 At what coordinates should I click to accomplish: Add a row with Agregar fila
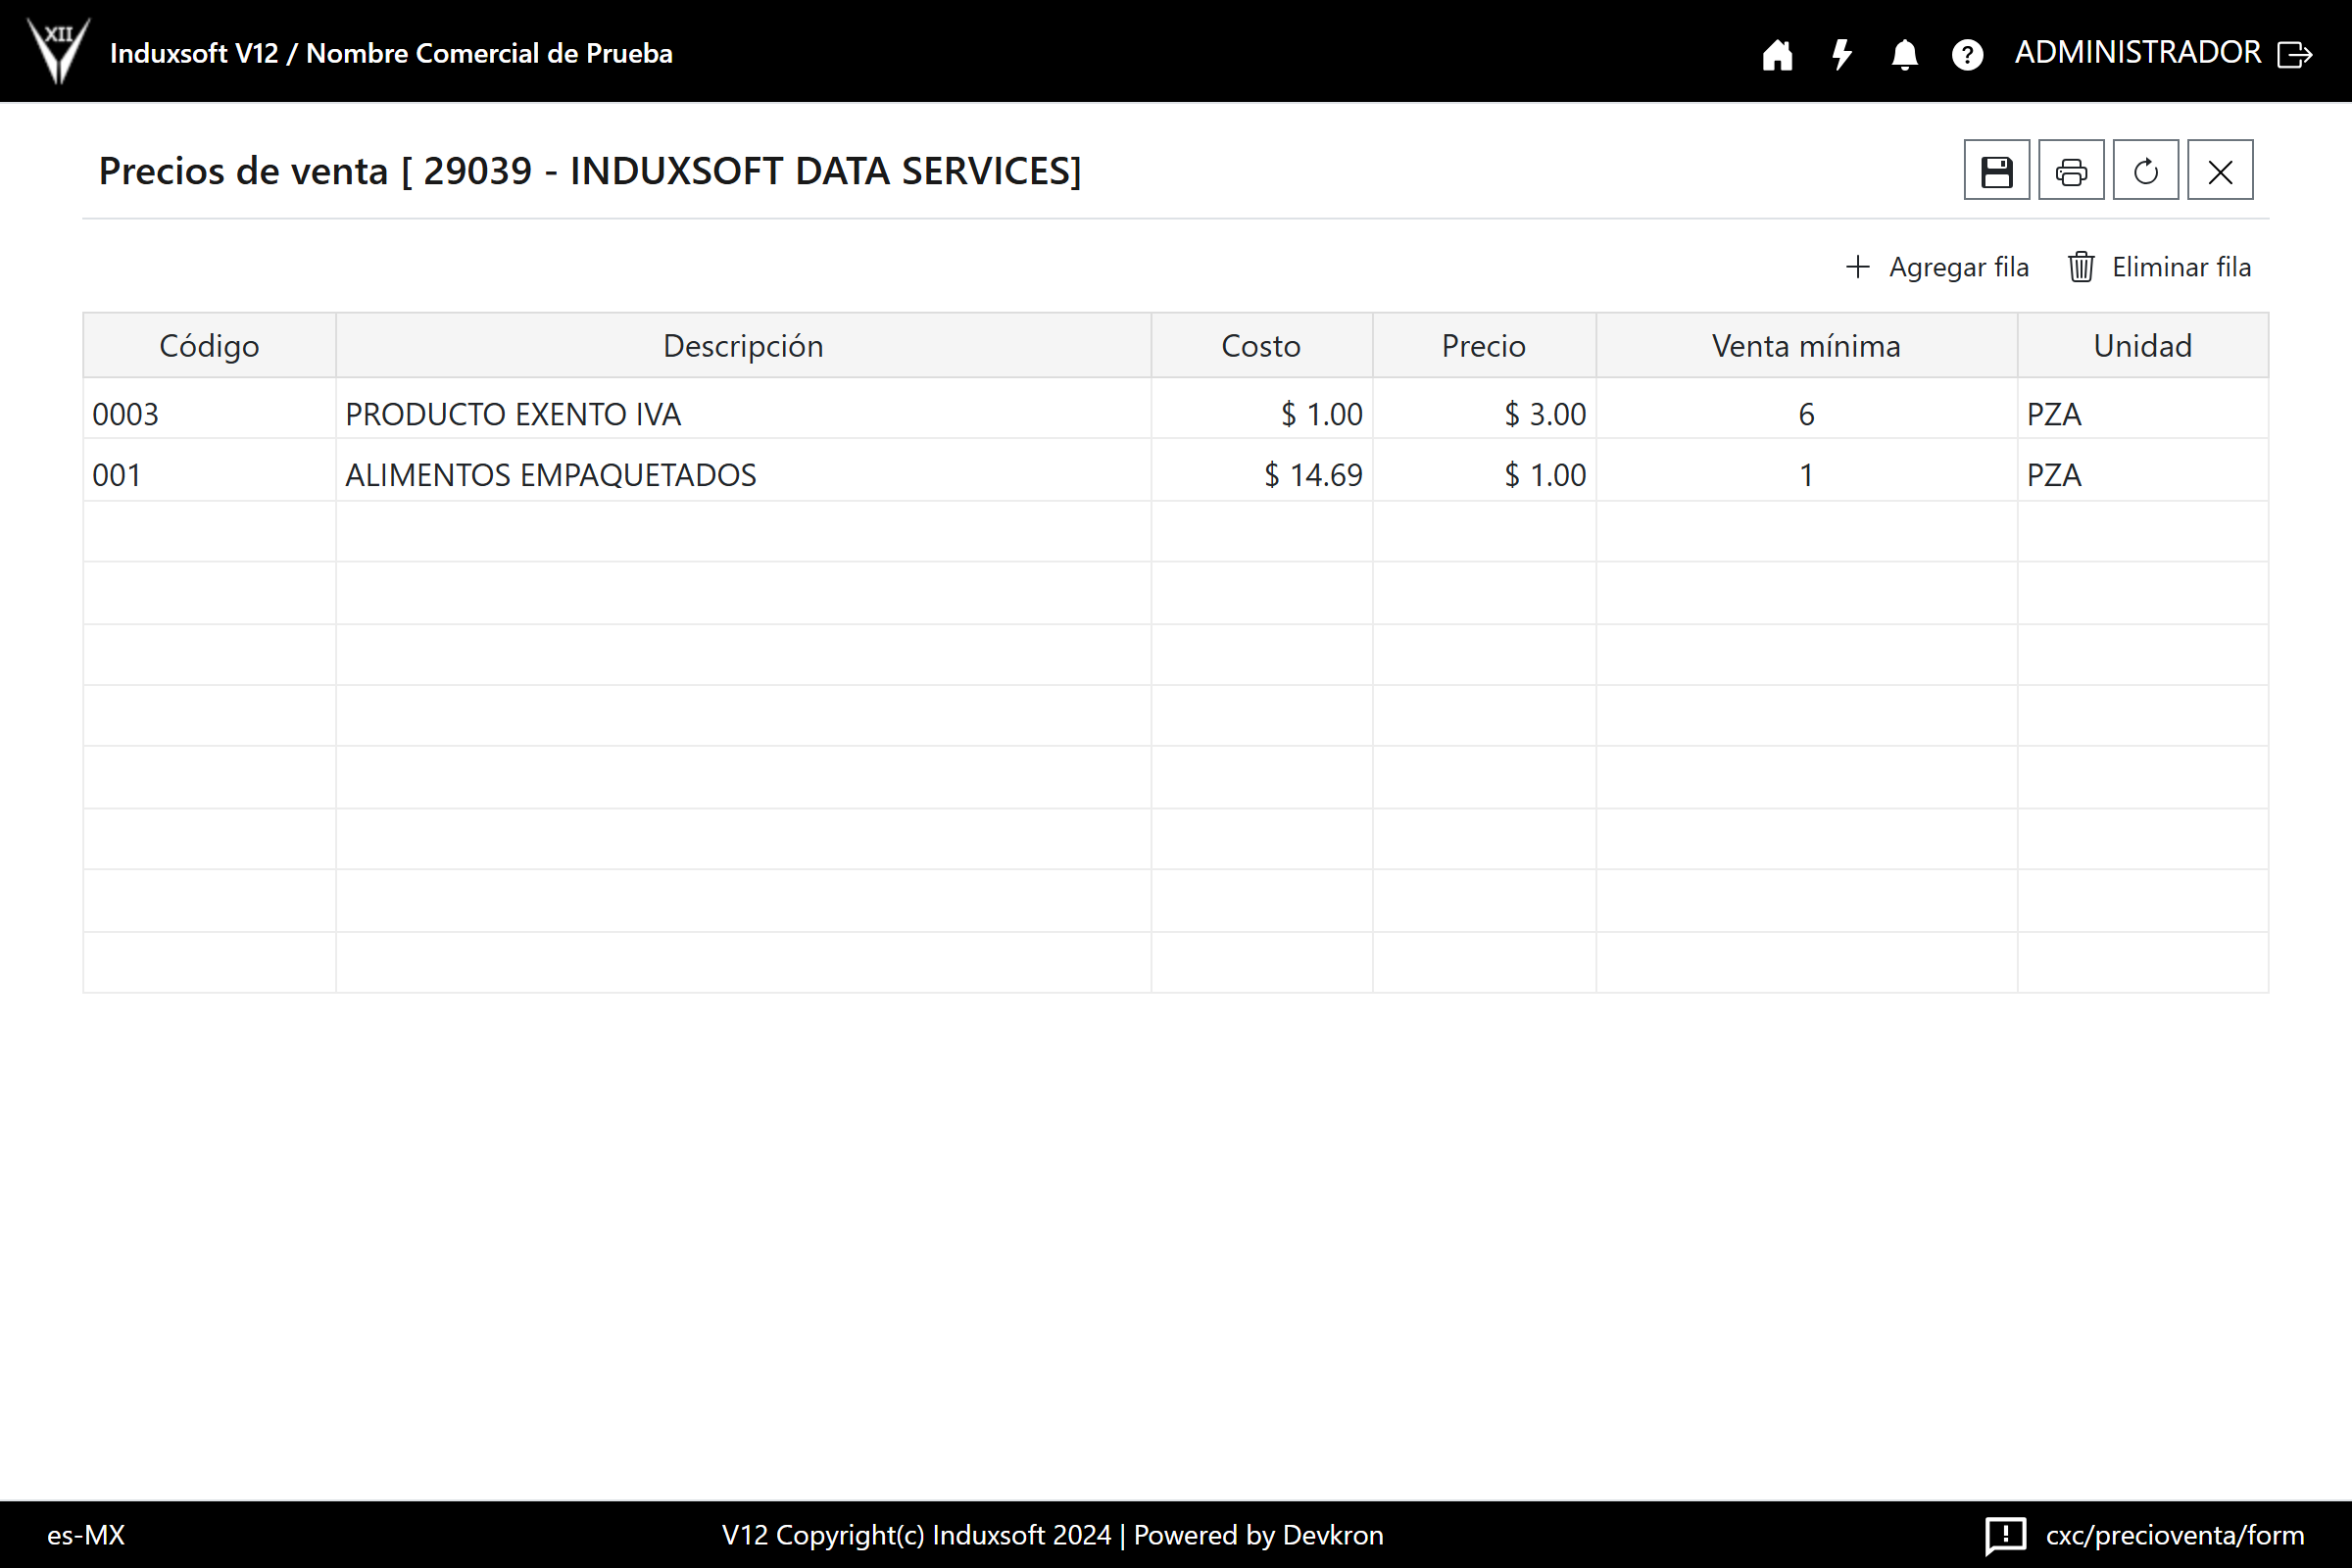1937,267
